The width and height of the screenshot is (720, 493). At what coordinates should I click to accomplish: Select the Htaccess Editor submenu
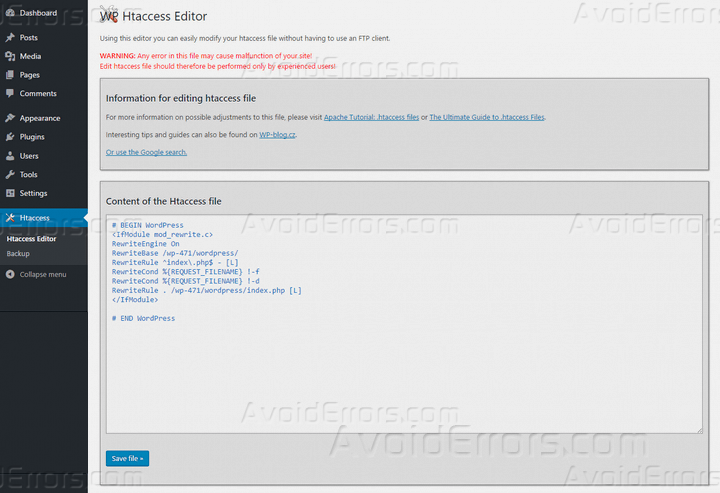coord(31,239)
